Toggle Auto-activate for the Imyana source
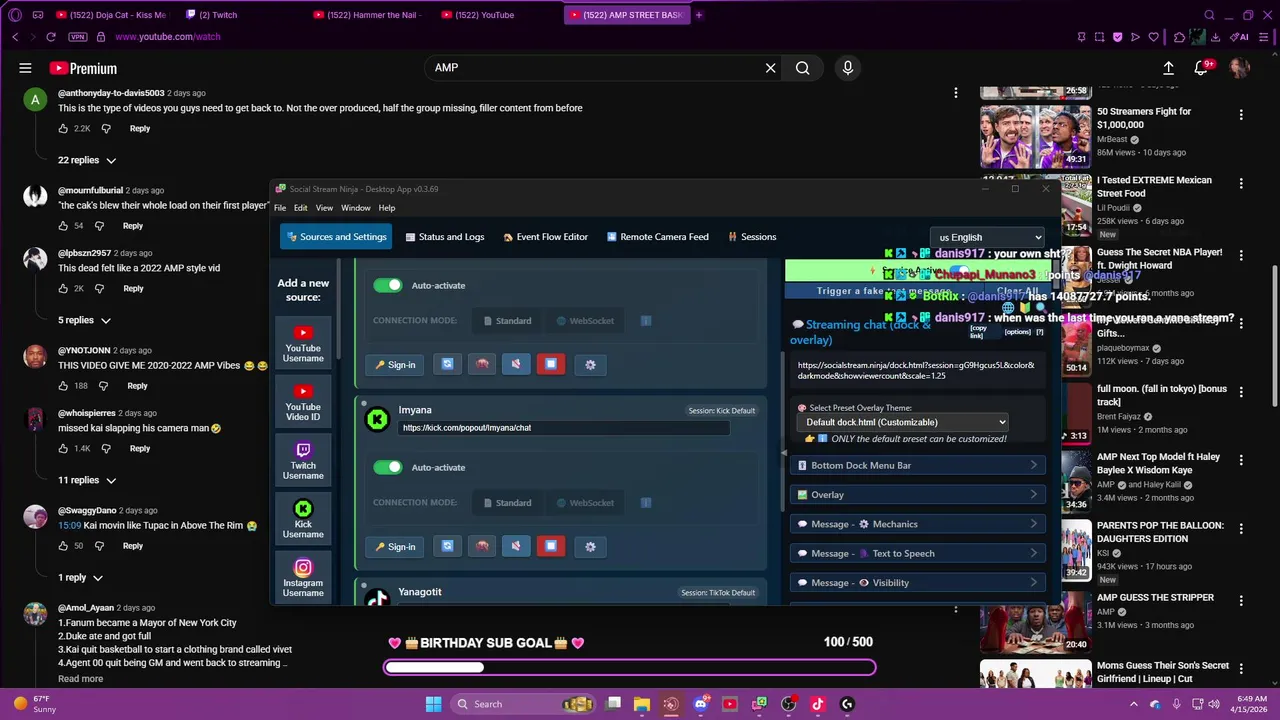 click(x=387, y=467)
